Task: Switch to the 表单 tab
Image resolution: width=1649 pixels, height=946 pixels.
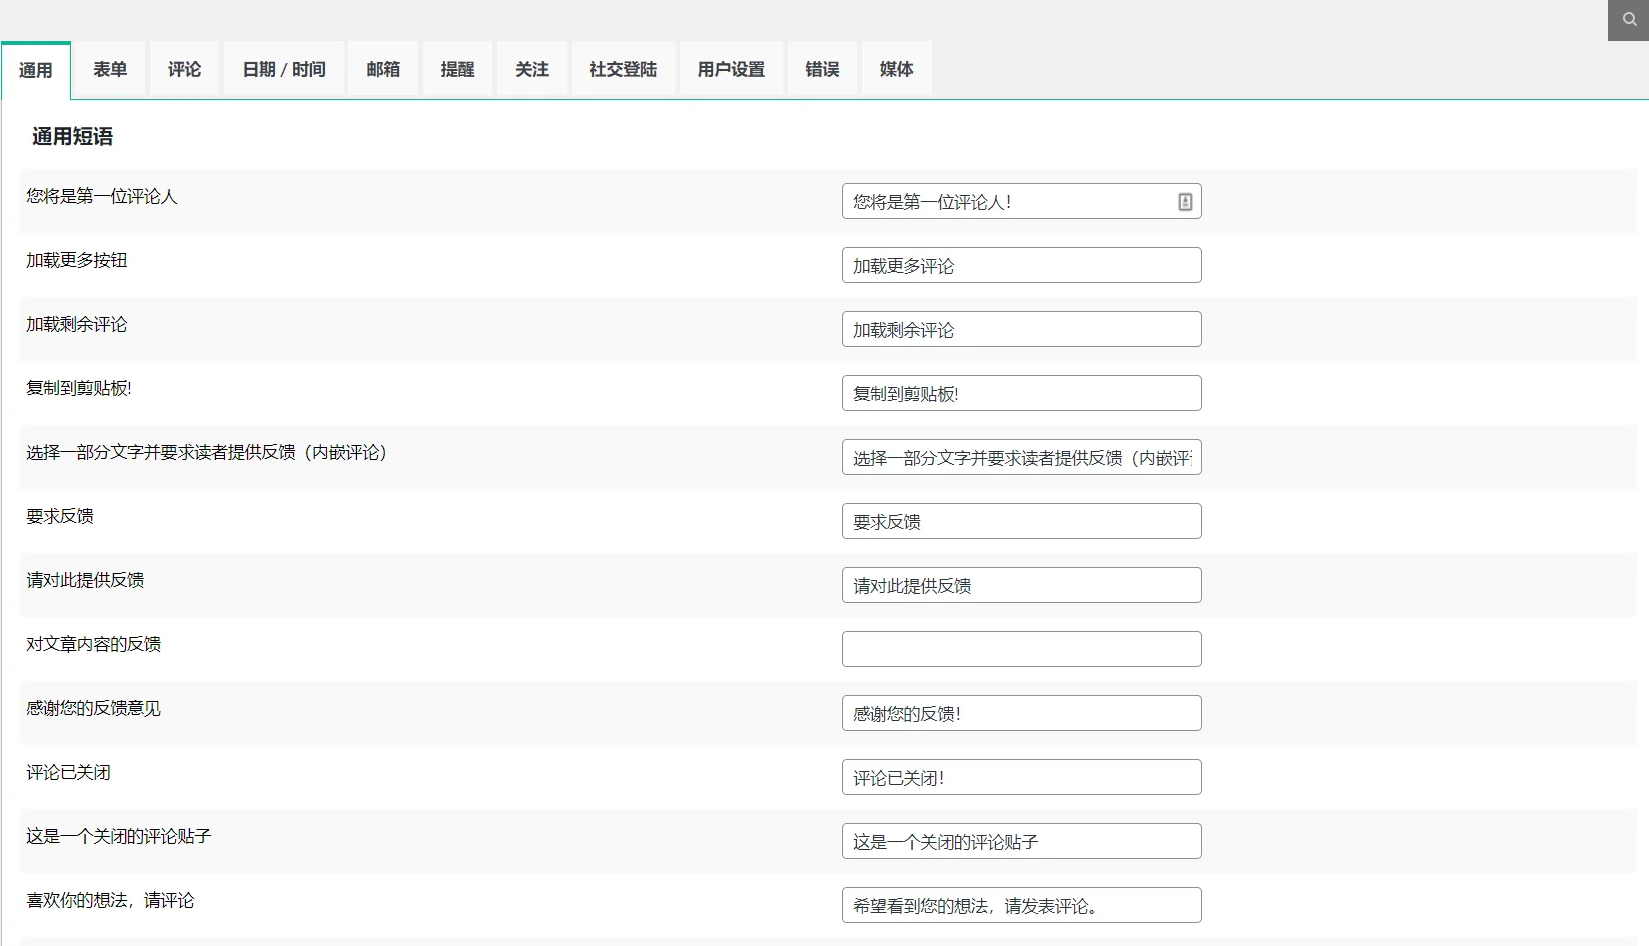Action: pos(110,69)
